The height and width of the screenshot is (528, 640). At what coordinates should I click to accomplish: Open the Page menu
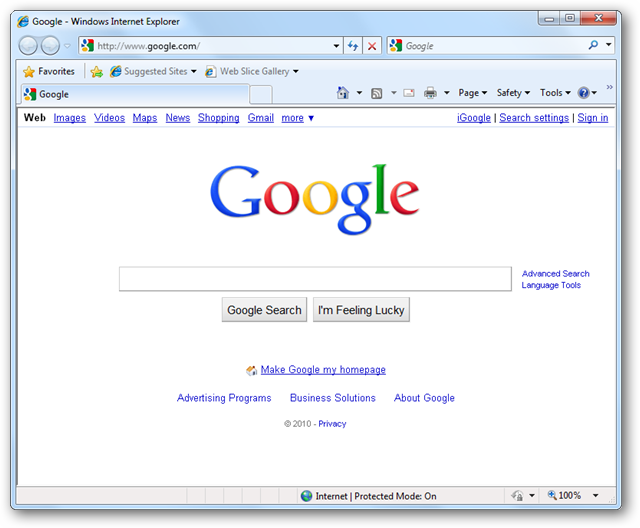click(x=472, y=93)
